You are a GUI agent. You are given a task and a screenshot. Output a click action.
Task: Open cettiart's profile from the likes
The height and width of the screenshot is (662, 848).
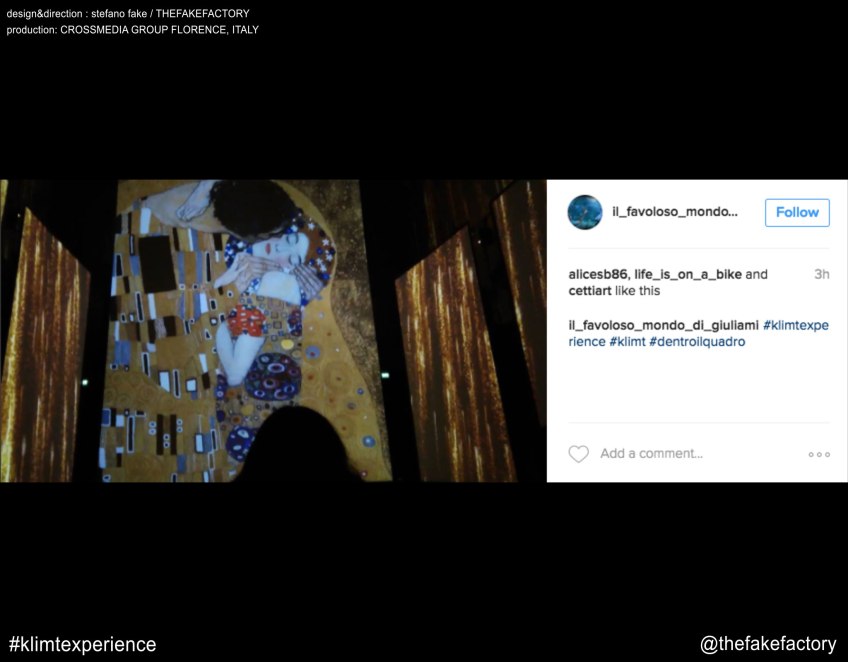click(591, 291)
